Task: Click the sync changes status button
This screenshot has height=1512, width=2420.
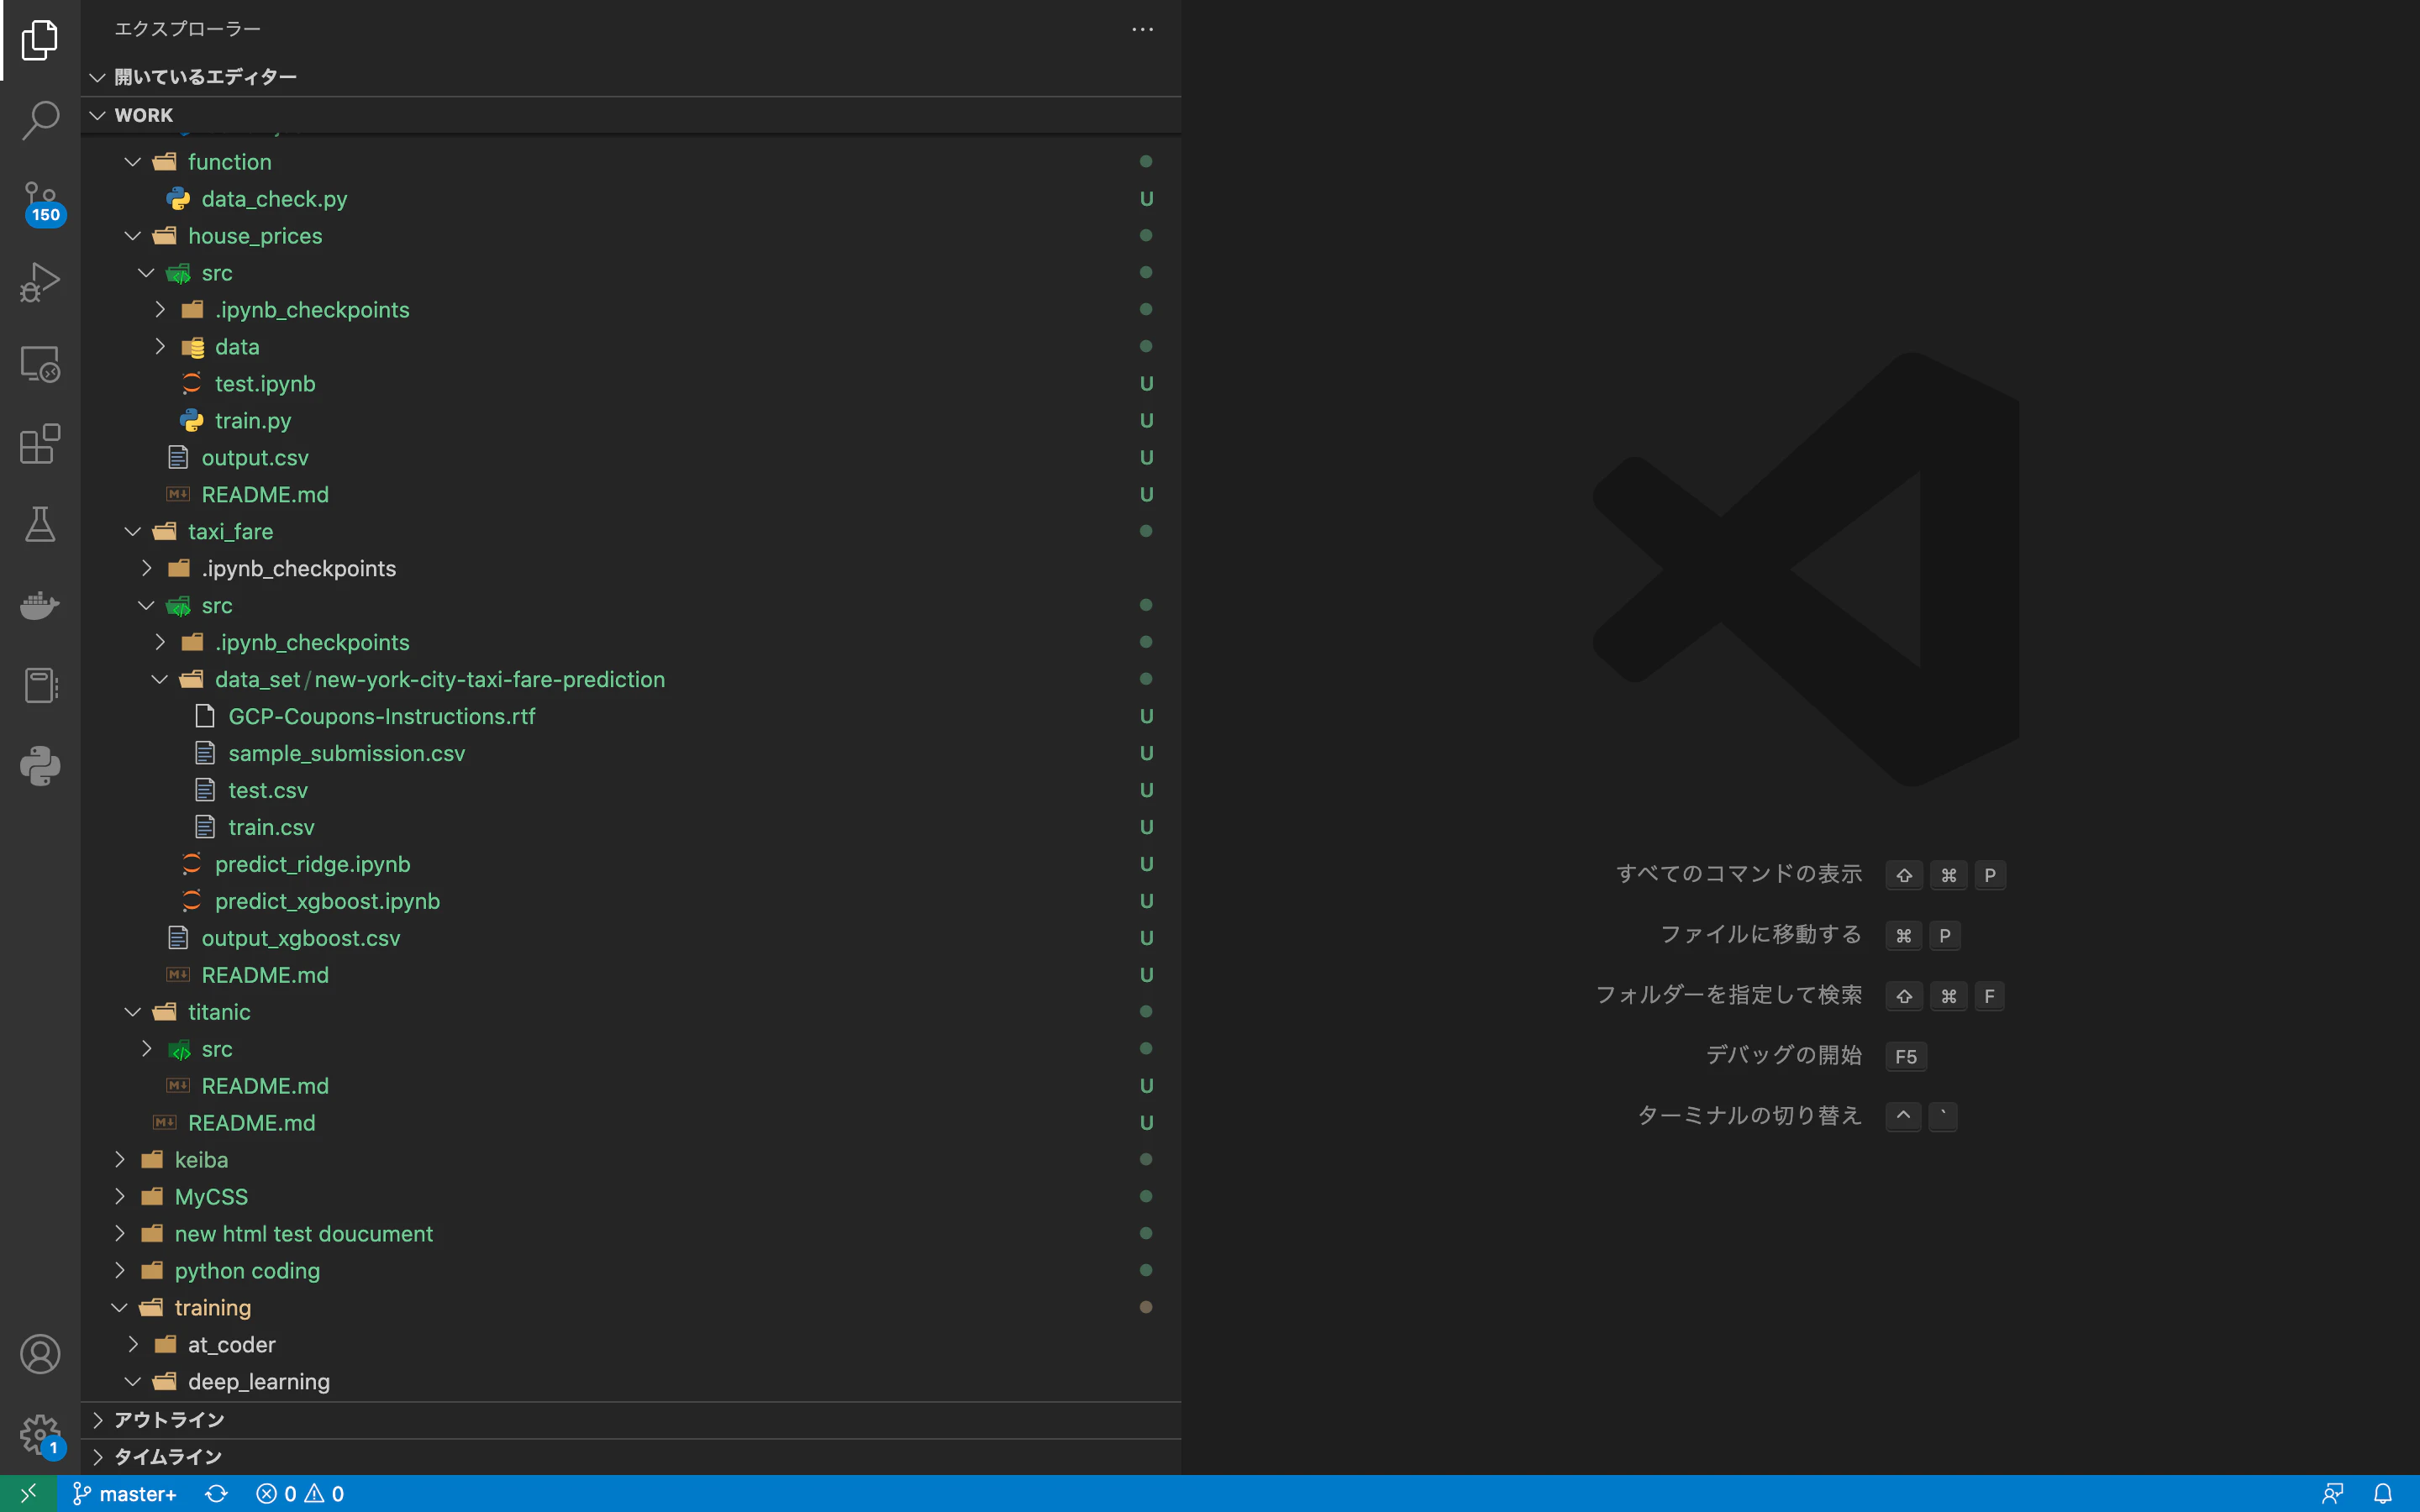Action: coord(216,1494)
